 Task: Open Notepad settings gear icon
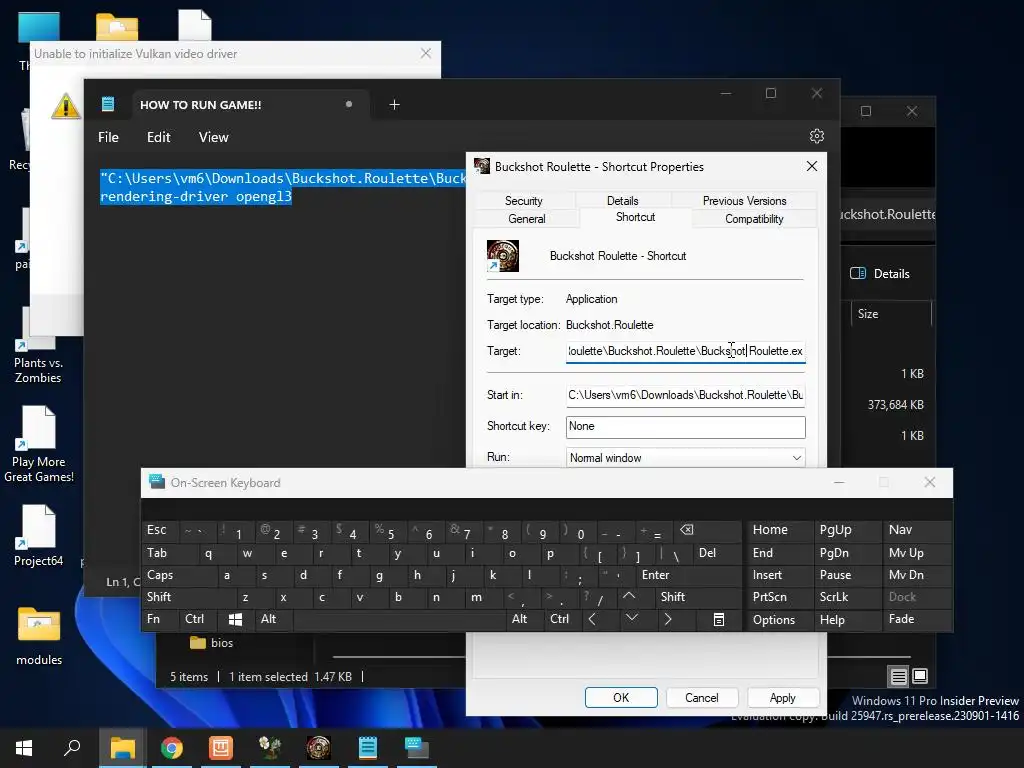click(x=816, y=136)
